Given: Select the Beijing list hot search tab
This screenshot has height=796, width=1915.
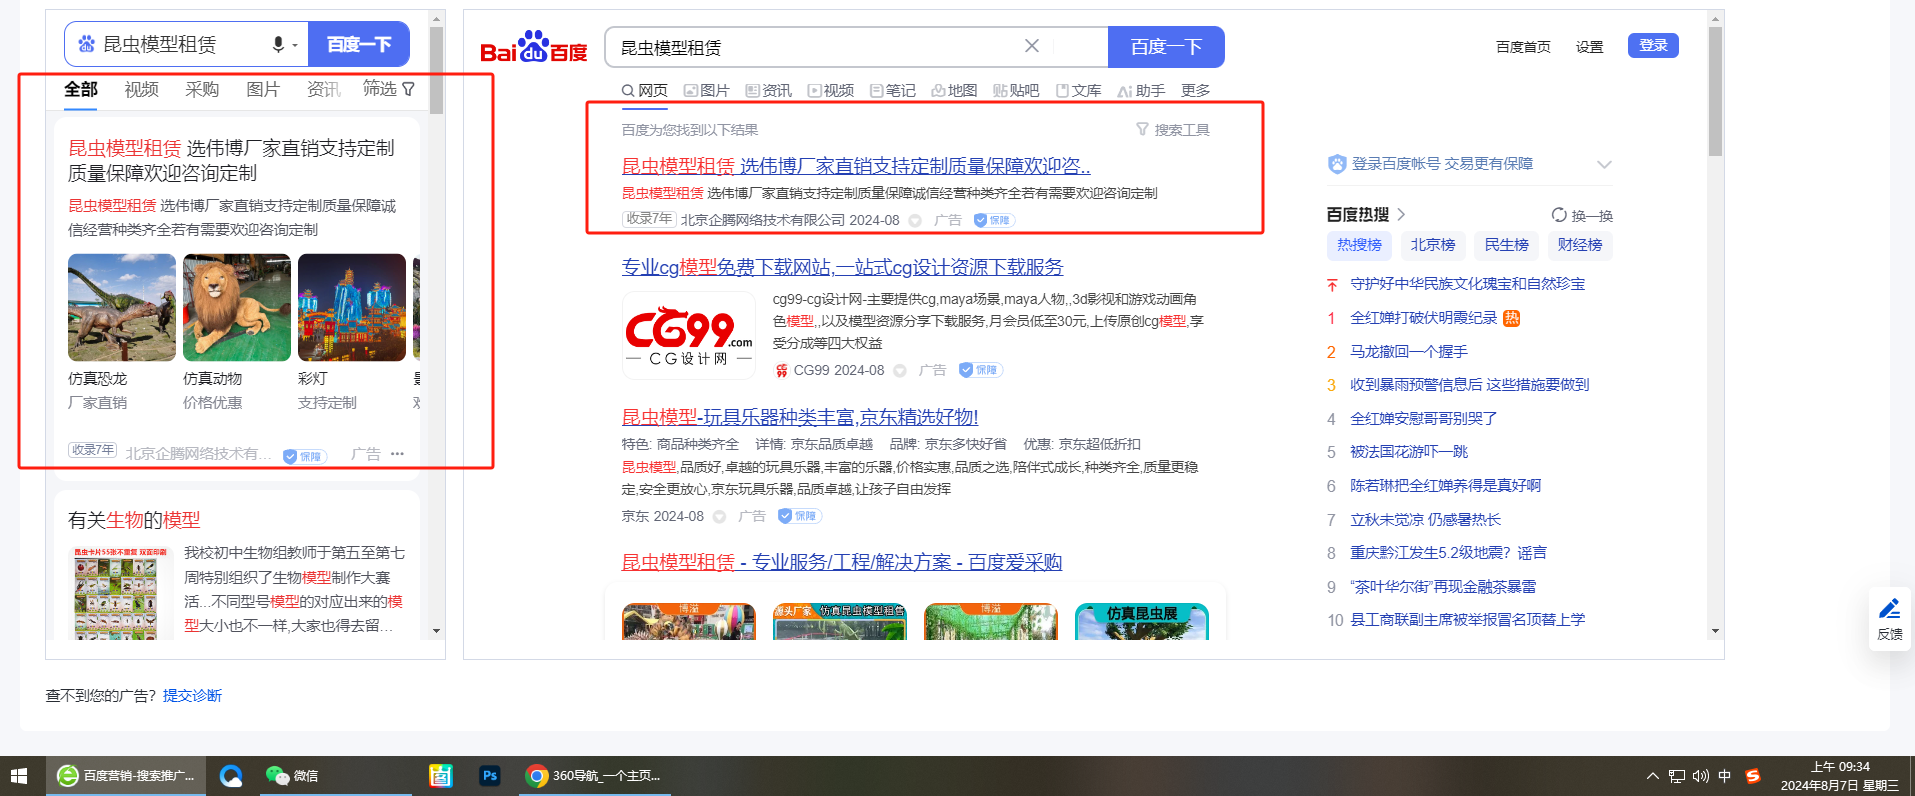Looking at the screenshot, I should coord(1432,245).
